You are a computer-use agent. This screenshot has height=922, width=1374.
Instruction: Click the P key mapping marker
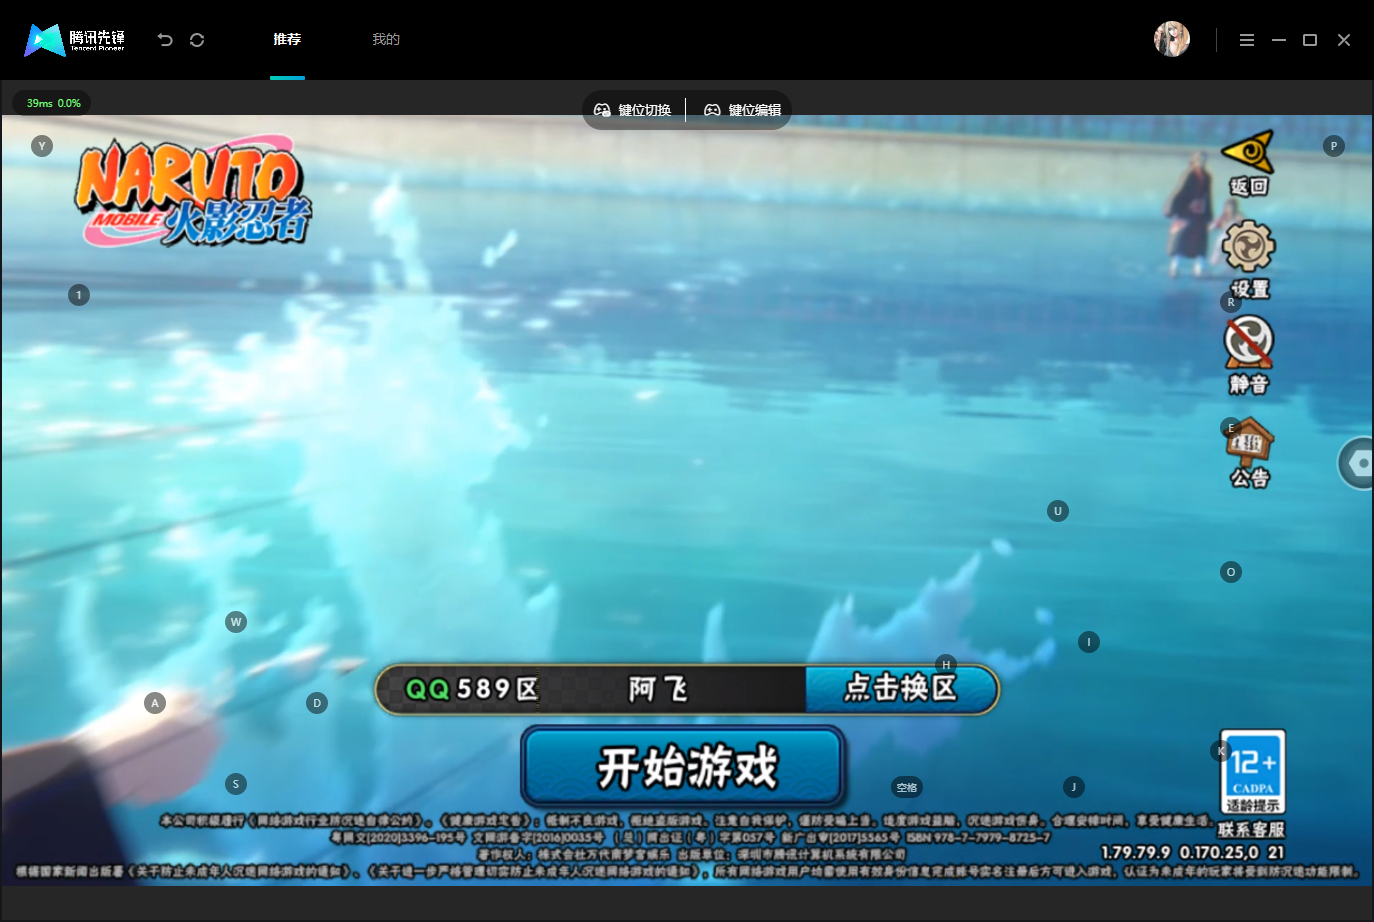click(x=1333, y=146)
